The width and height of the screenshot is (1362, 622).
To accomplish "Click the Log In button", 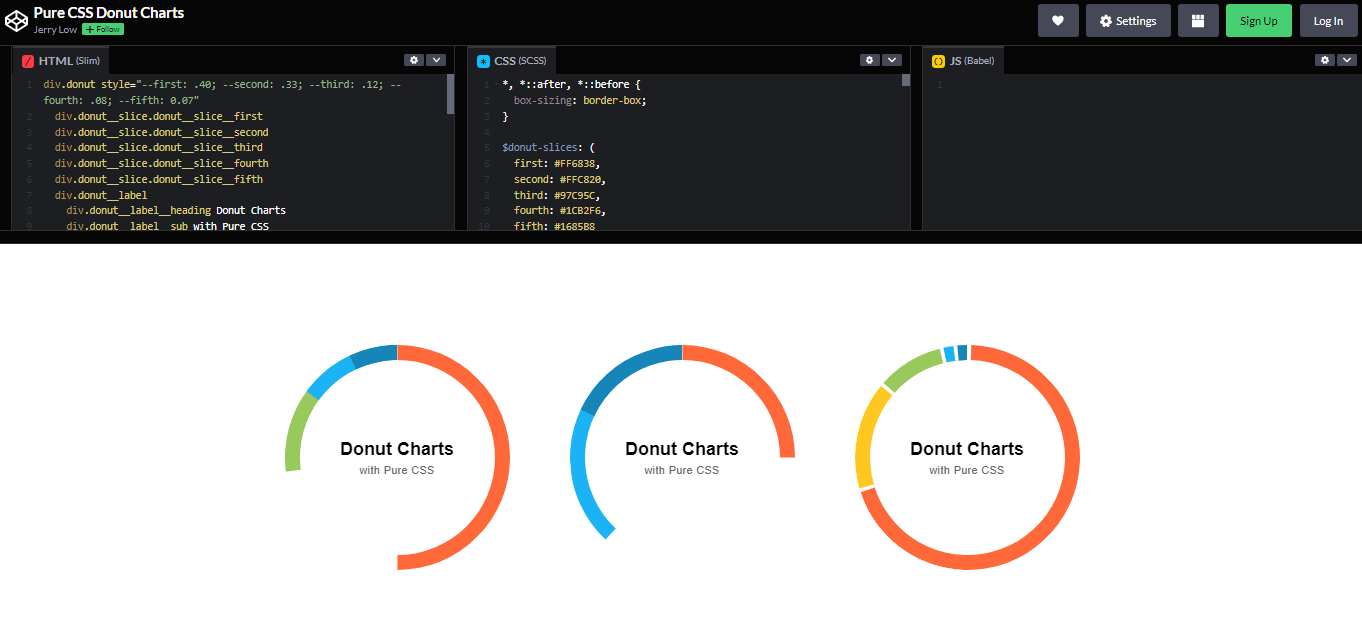I will click(x=1328, y=21).
